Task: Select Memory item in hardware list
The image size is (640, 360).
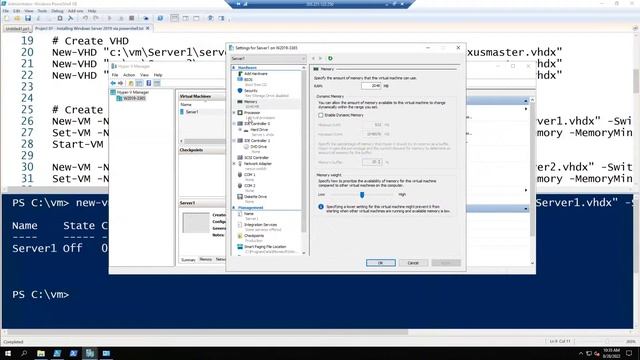Action: (x=251, y=102)
